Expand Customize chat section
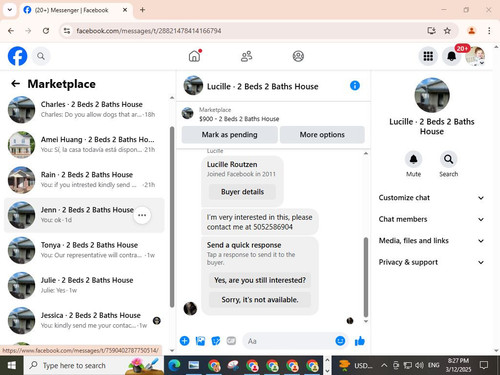This screenshot has width=500, height=375. [x=431, y=198]
